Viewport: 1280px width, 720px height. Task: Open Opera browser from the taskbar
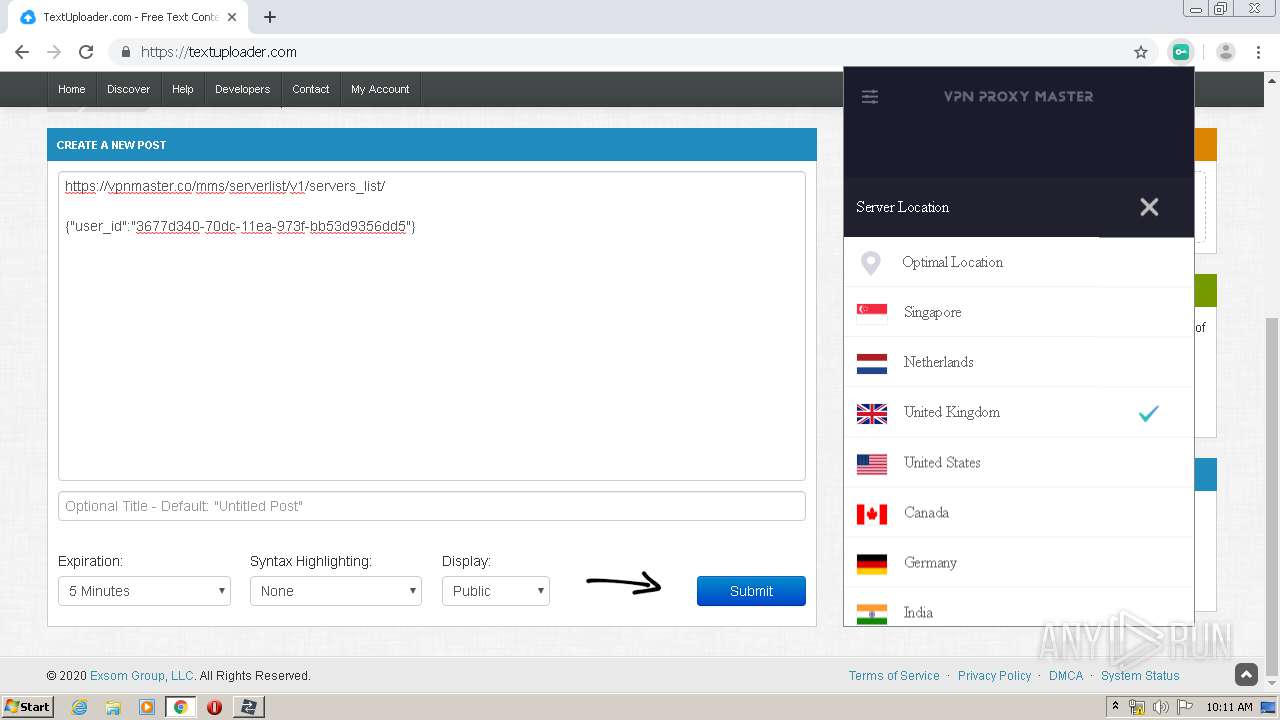(214, 706)
